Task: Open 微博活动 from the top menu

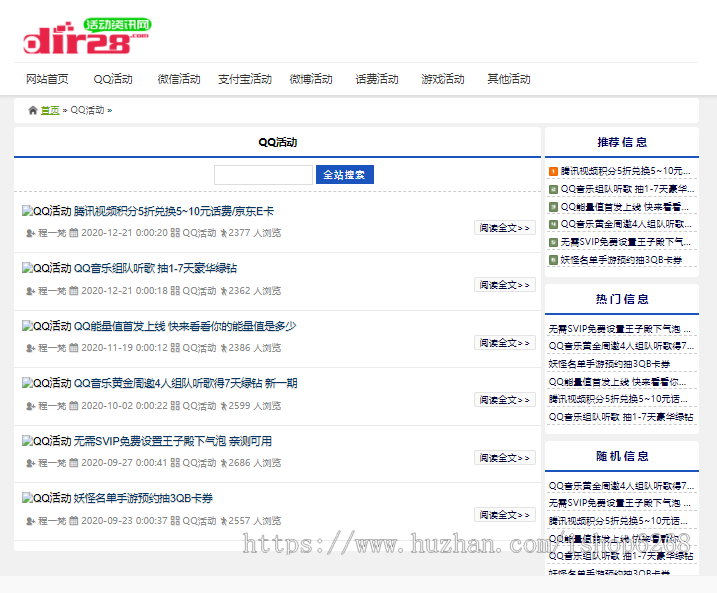Action: pyautogui.click(x=311, y=79)
